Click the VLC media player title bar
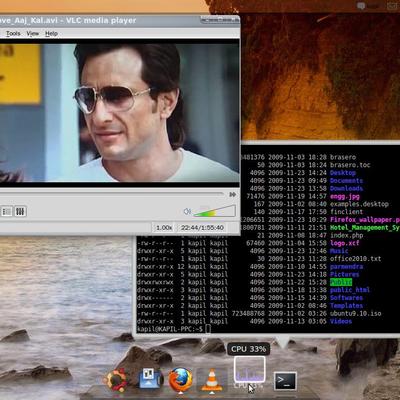The height and width of the screenshot is (400, 400). pyautogui.click(x=119, y=21)
